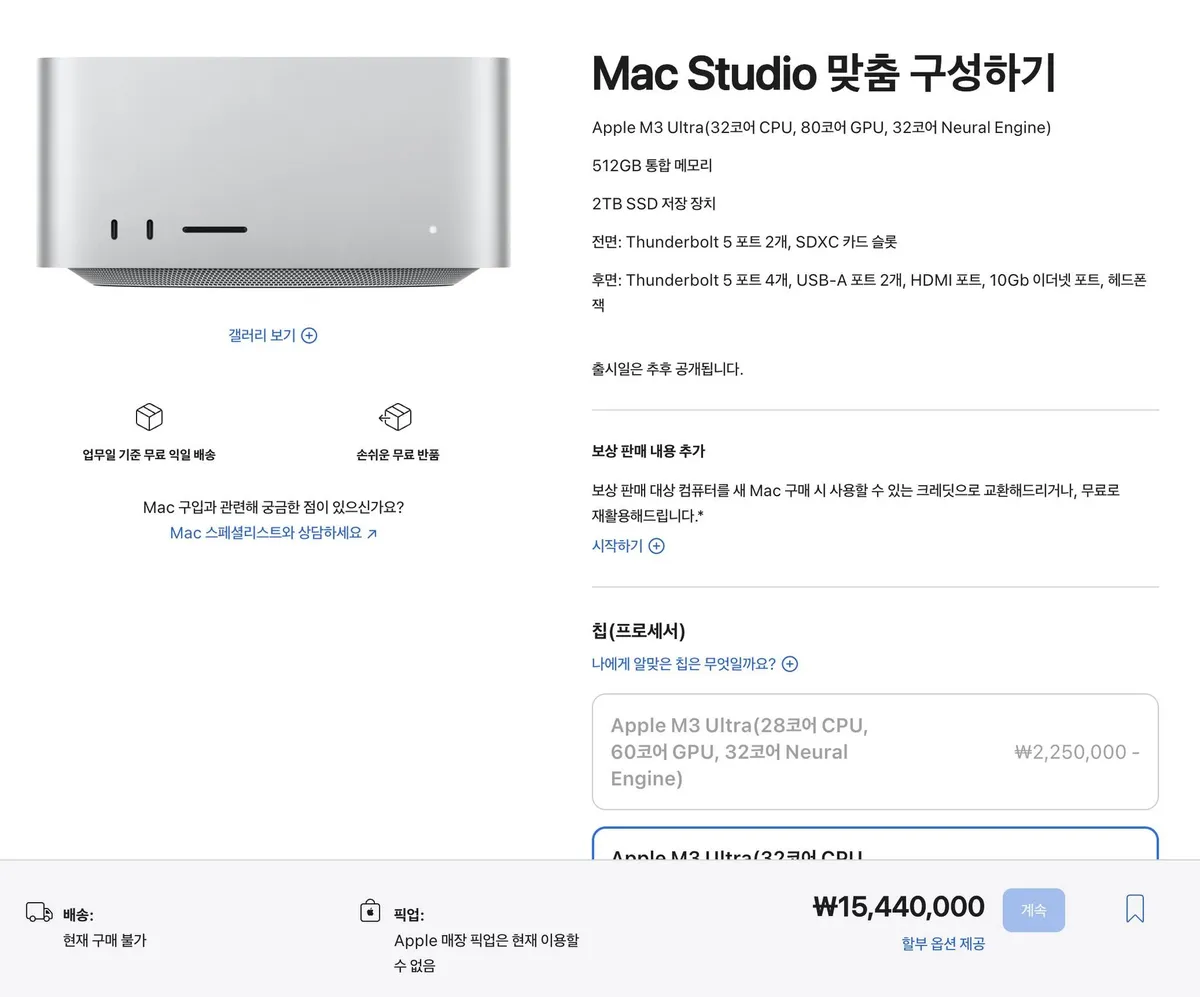Viewport: 1200px width, 997px height.
Task: Click the 칩(프로세서) section heading
Action: point(638,631)
